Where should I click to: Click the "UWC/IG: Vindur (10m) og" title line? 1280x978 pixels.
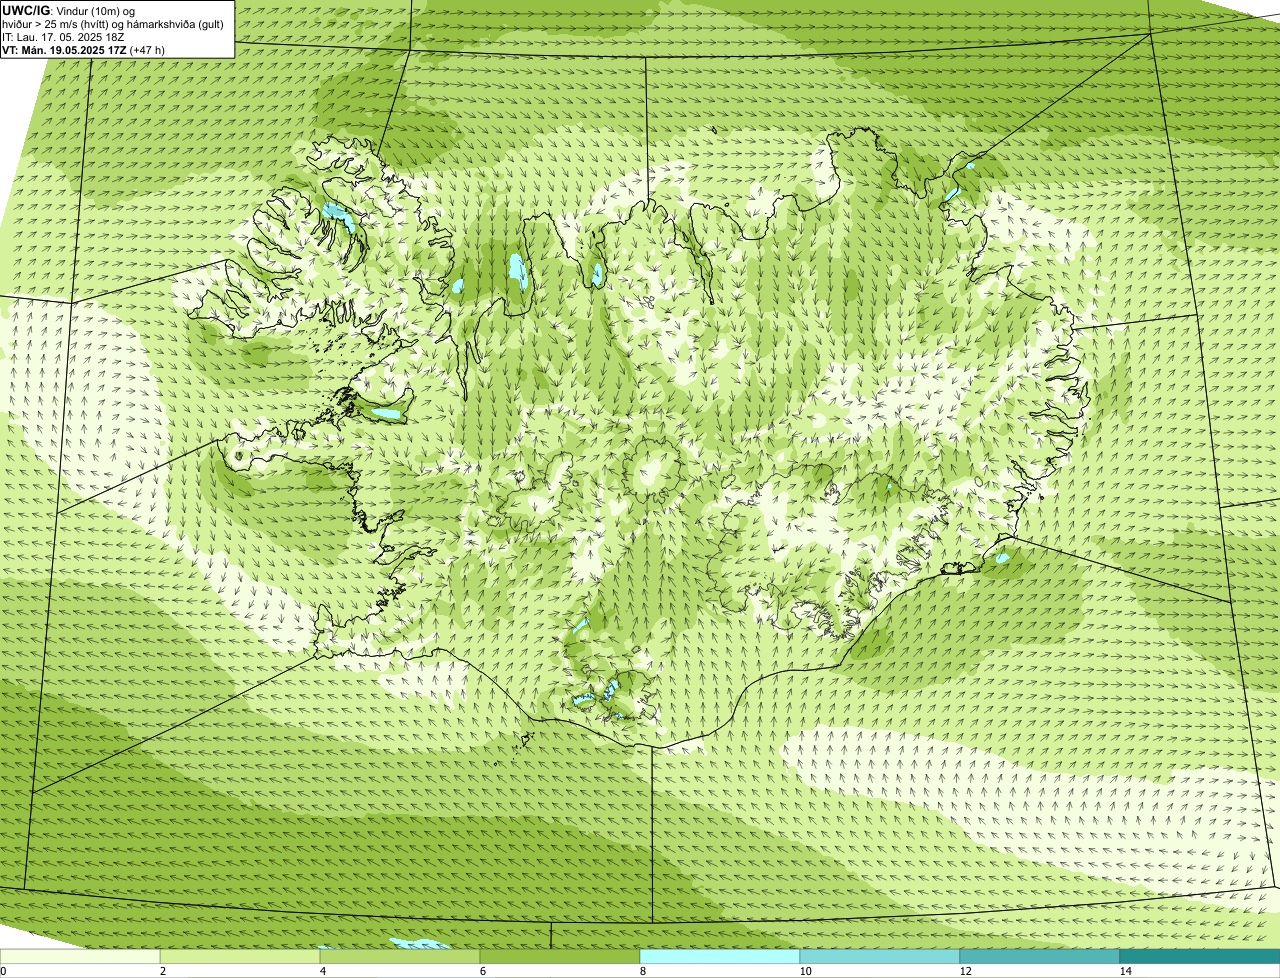click(69, 10)
